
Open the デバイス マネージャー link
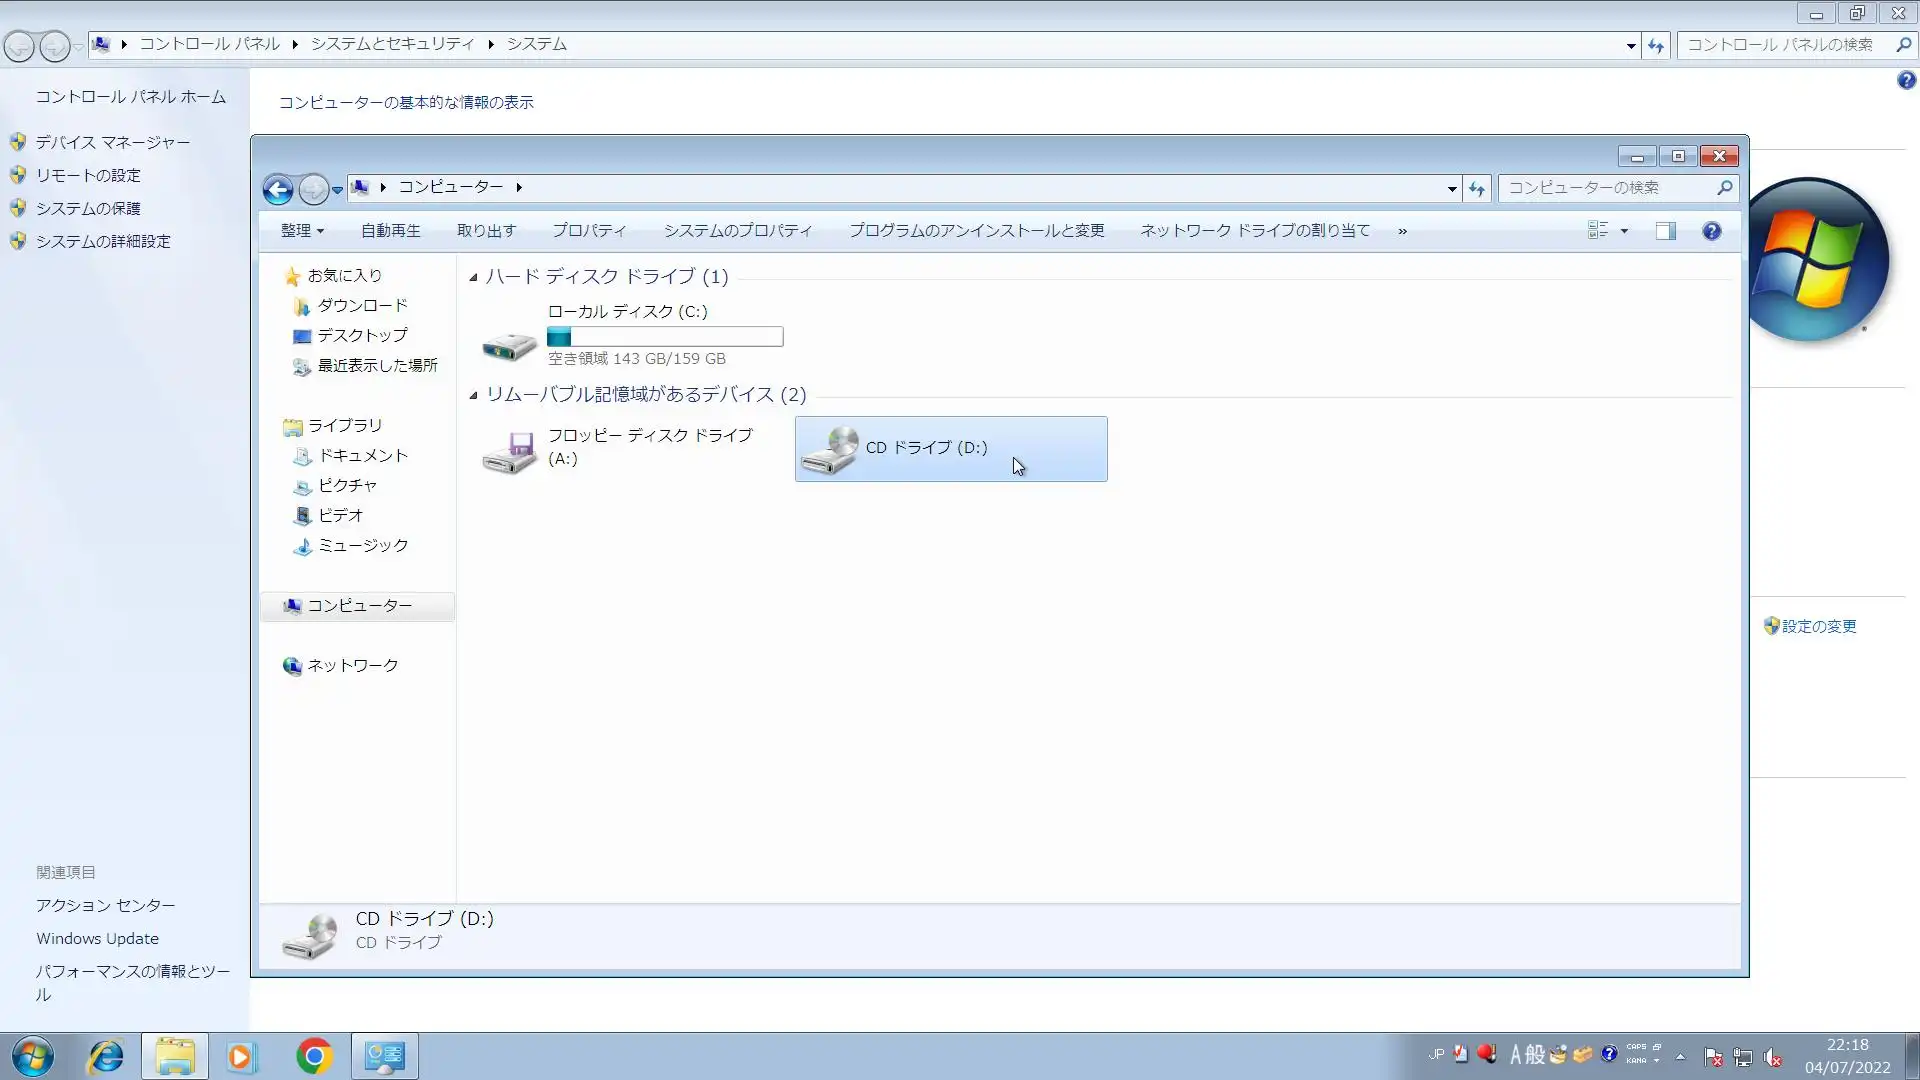point(112,142)
